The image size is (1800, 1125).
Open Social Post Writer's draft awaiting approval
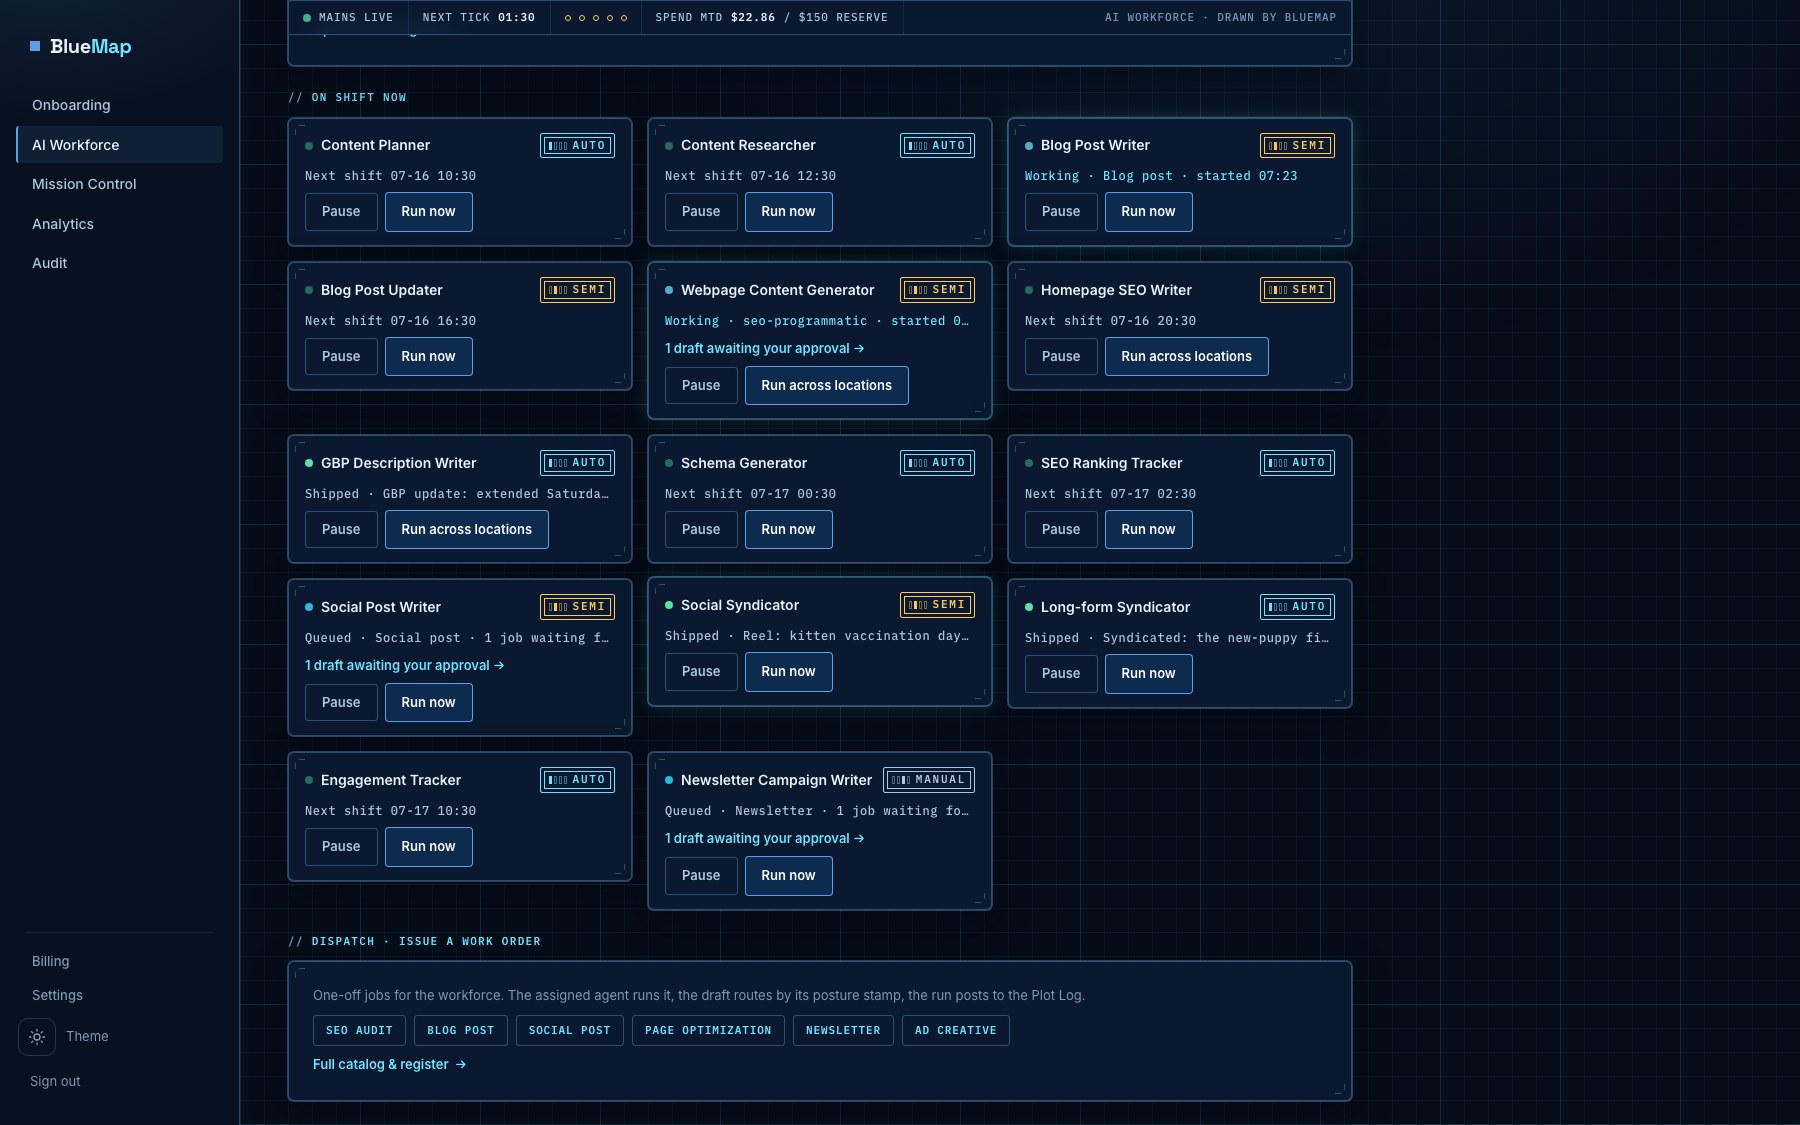(x=404, y=666)
